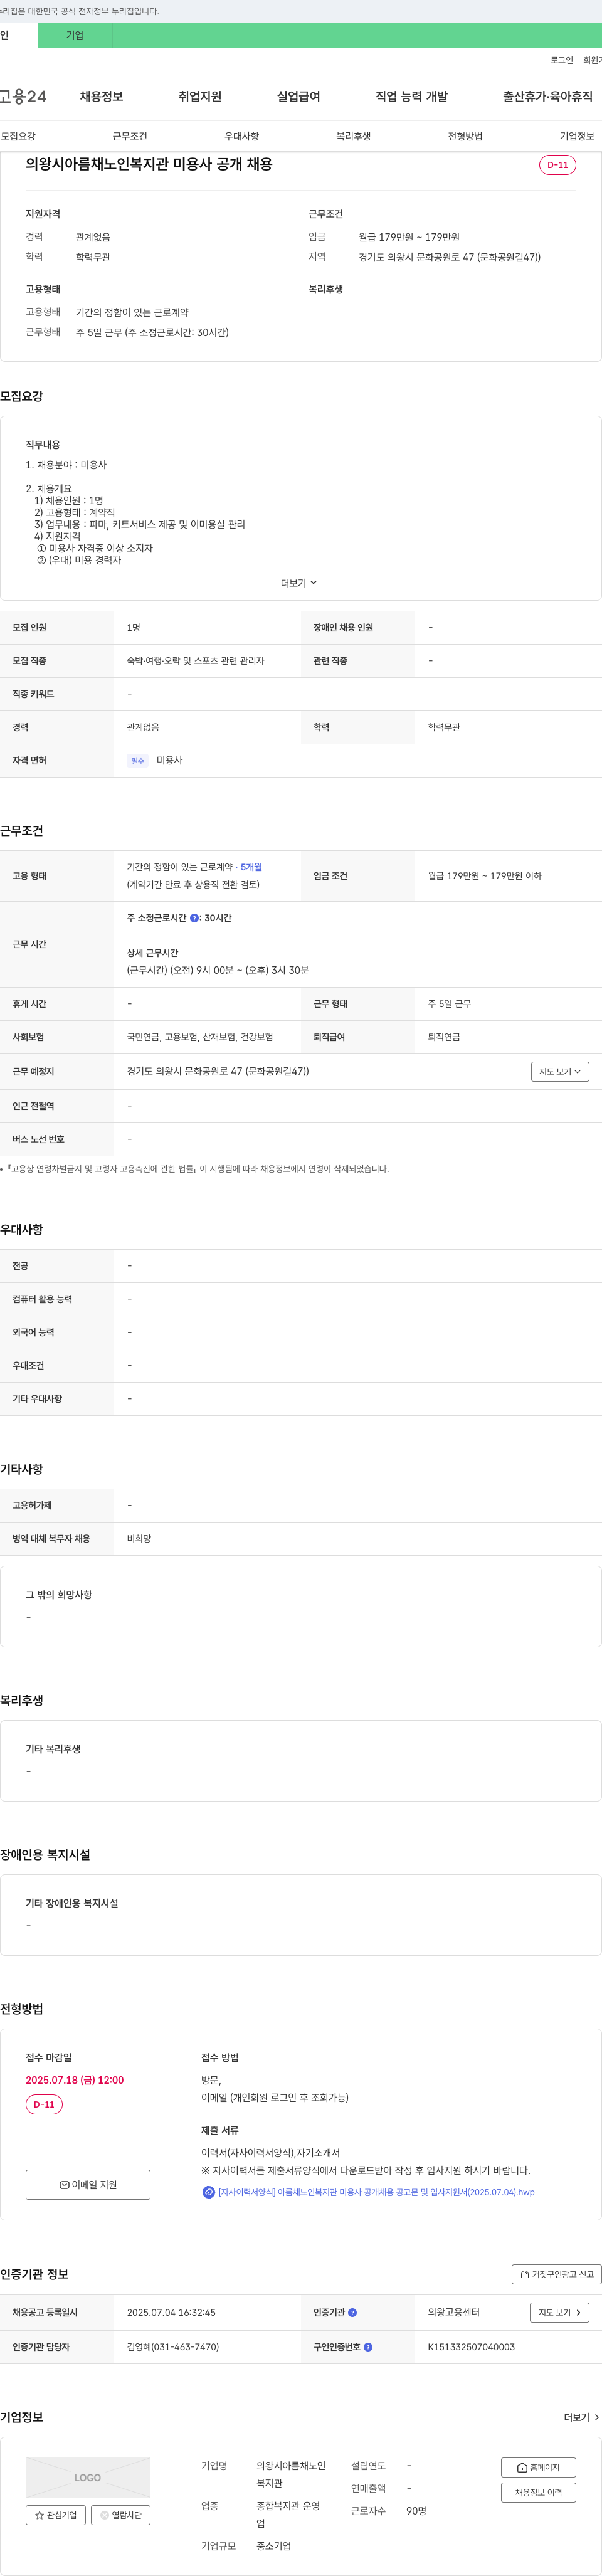Select the deadline text 2025.07.18 (금) 12:00

[x=75, y=2080]
